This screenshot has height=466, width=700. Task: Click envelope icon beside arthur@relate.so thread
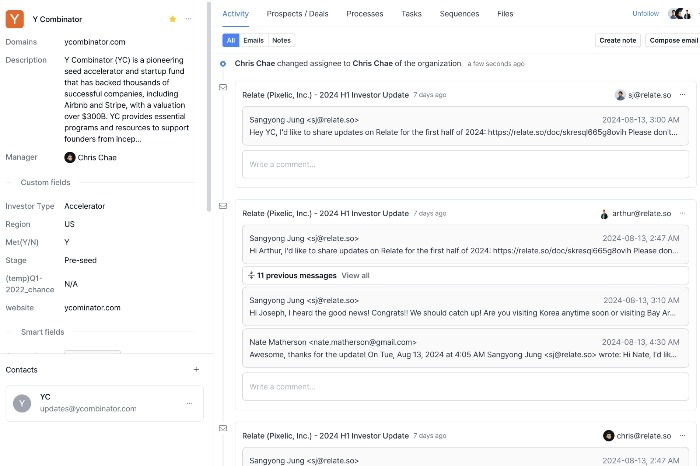tap(223, 206)
